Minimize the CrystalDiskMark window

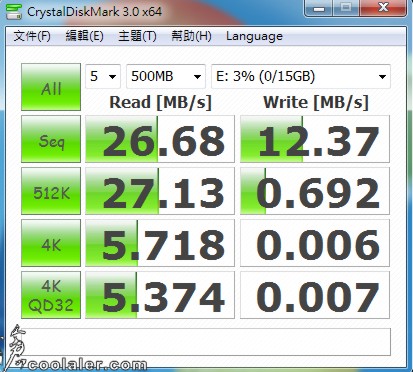[x=319, y=8]
